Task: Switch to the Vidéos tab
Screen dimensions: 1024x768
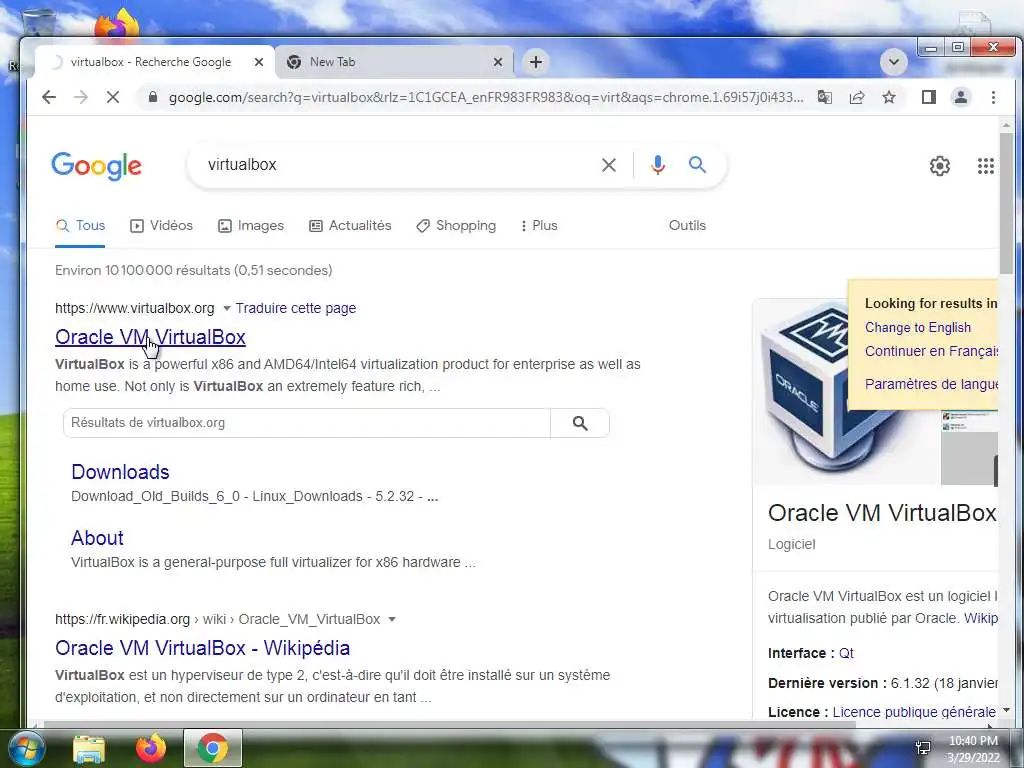Action: coord(161,226)
